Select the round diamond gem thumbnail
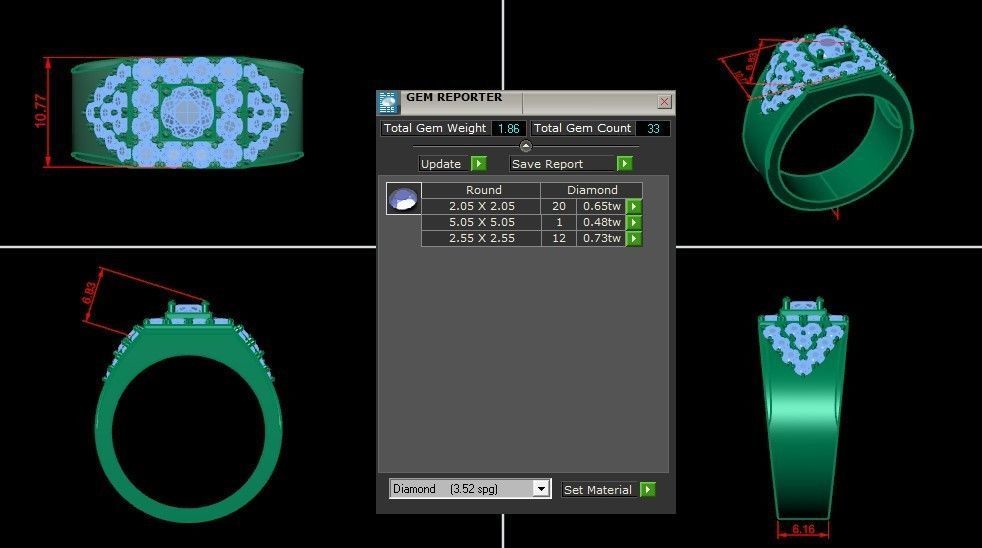 point(403,199)
